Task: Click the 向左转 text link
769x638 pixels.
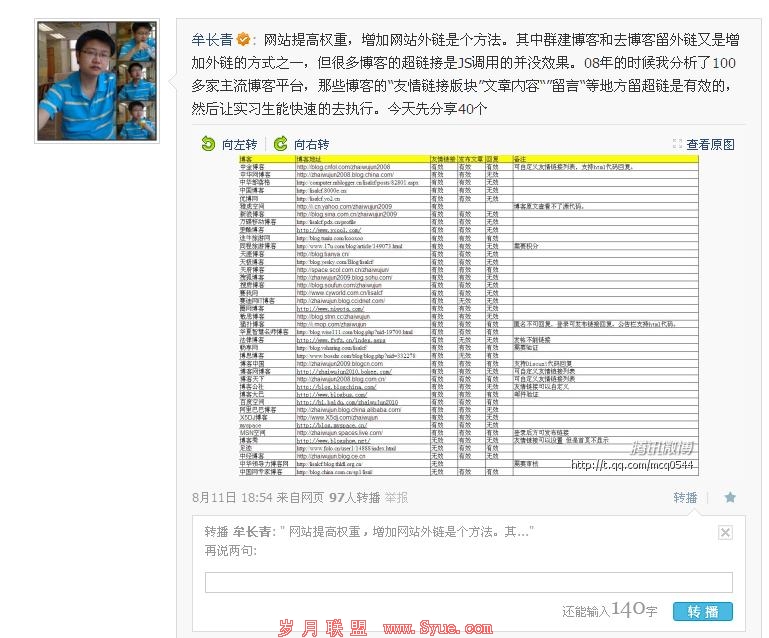Action: 239,145
